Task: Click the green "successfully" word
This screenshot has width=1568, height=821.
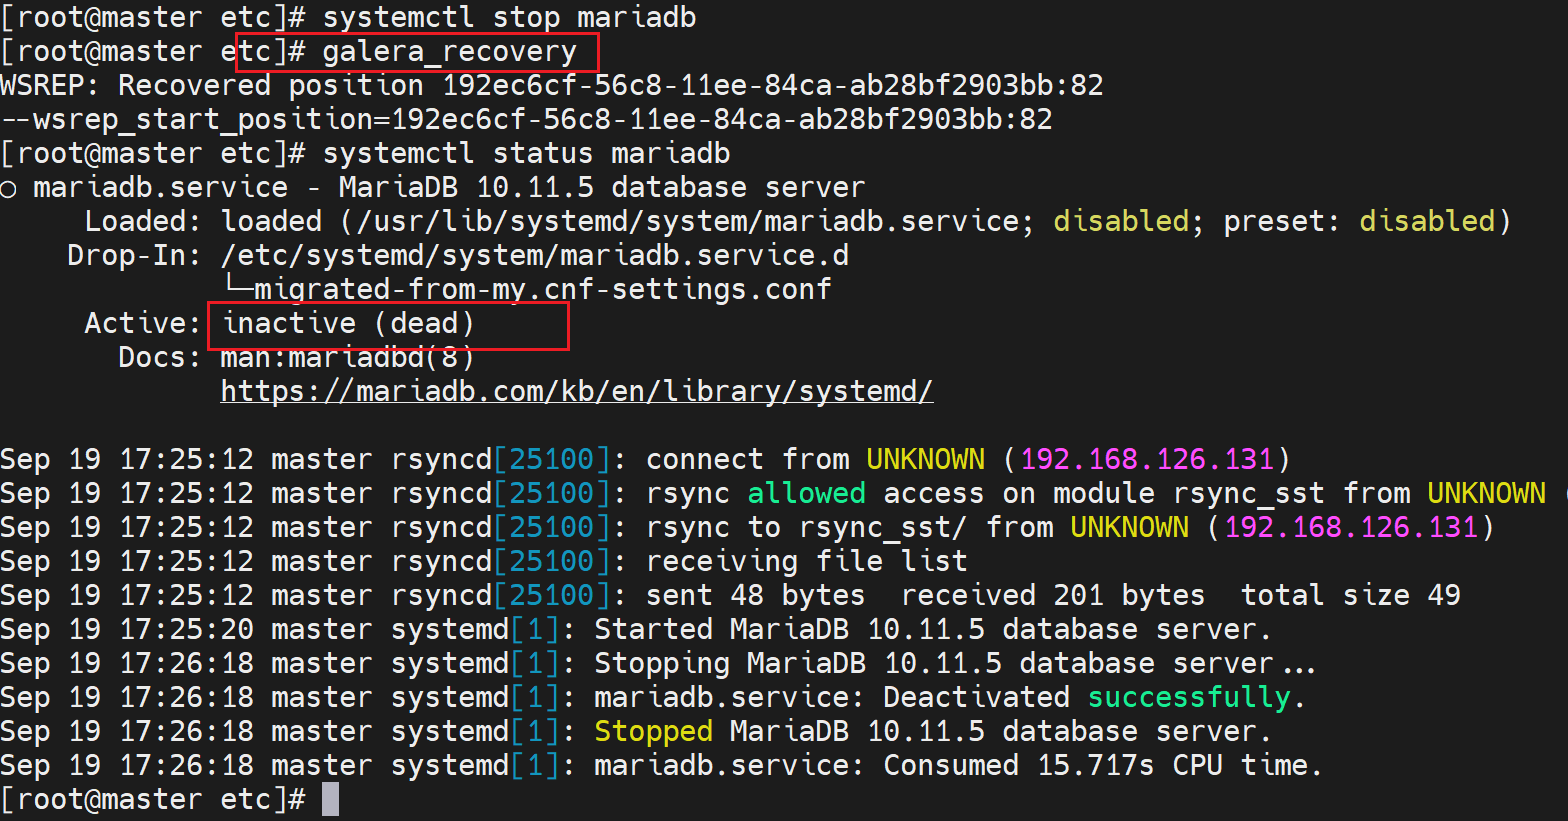Action: (x=1189, y=697)
